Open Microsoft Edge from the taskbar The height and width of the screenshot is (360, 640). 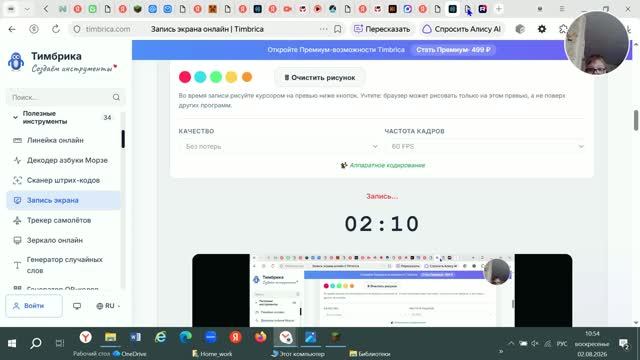(185, 337)
